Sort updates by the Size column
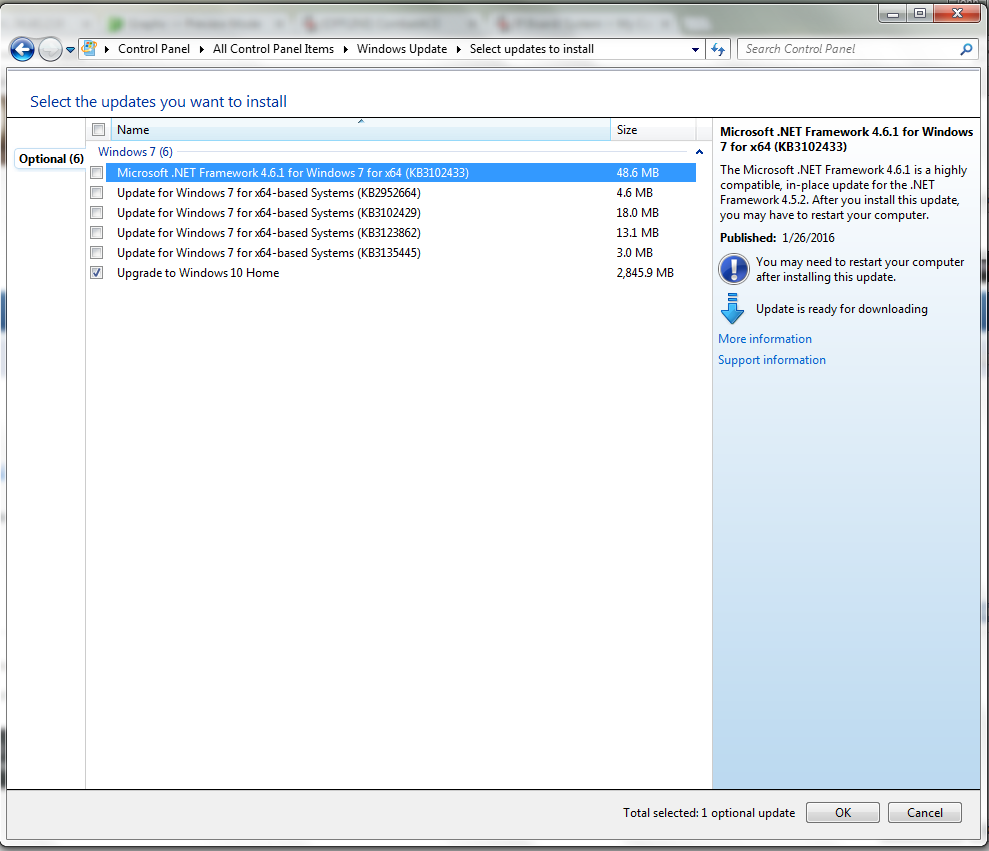This screenshot has height=851, width=989. [x=653, y=130]
